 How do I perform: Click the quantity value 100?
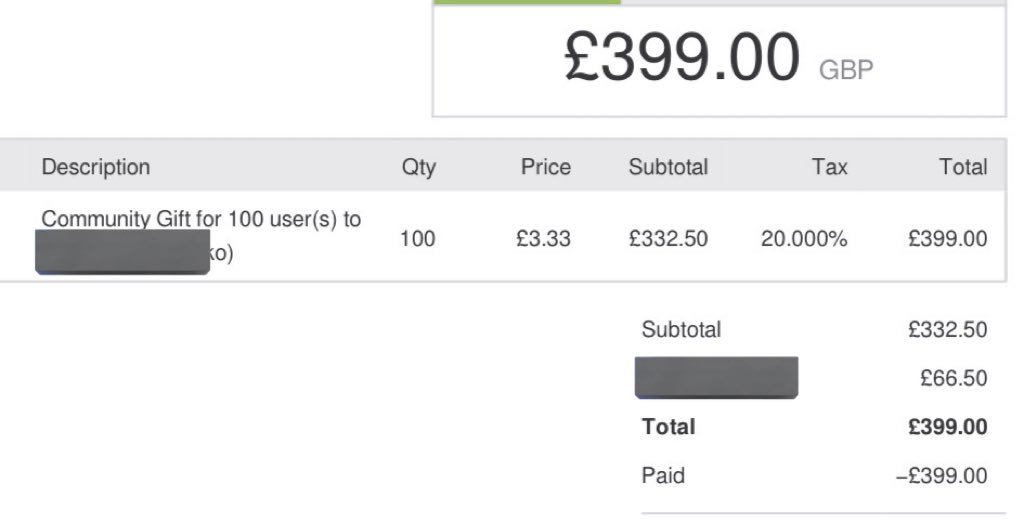[417, 239]
